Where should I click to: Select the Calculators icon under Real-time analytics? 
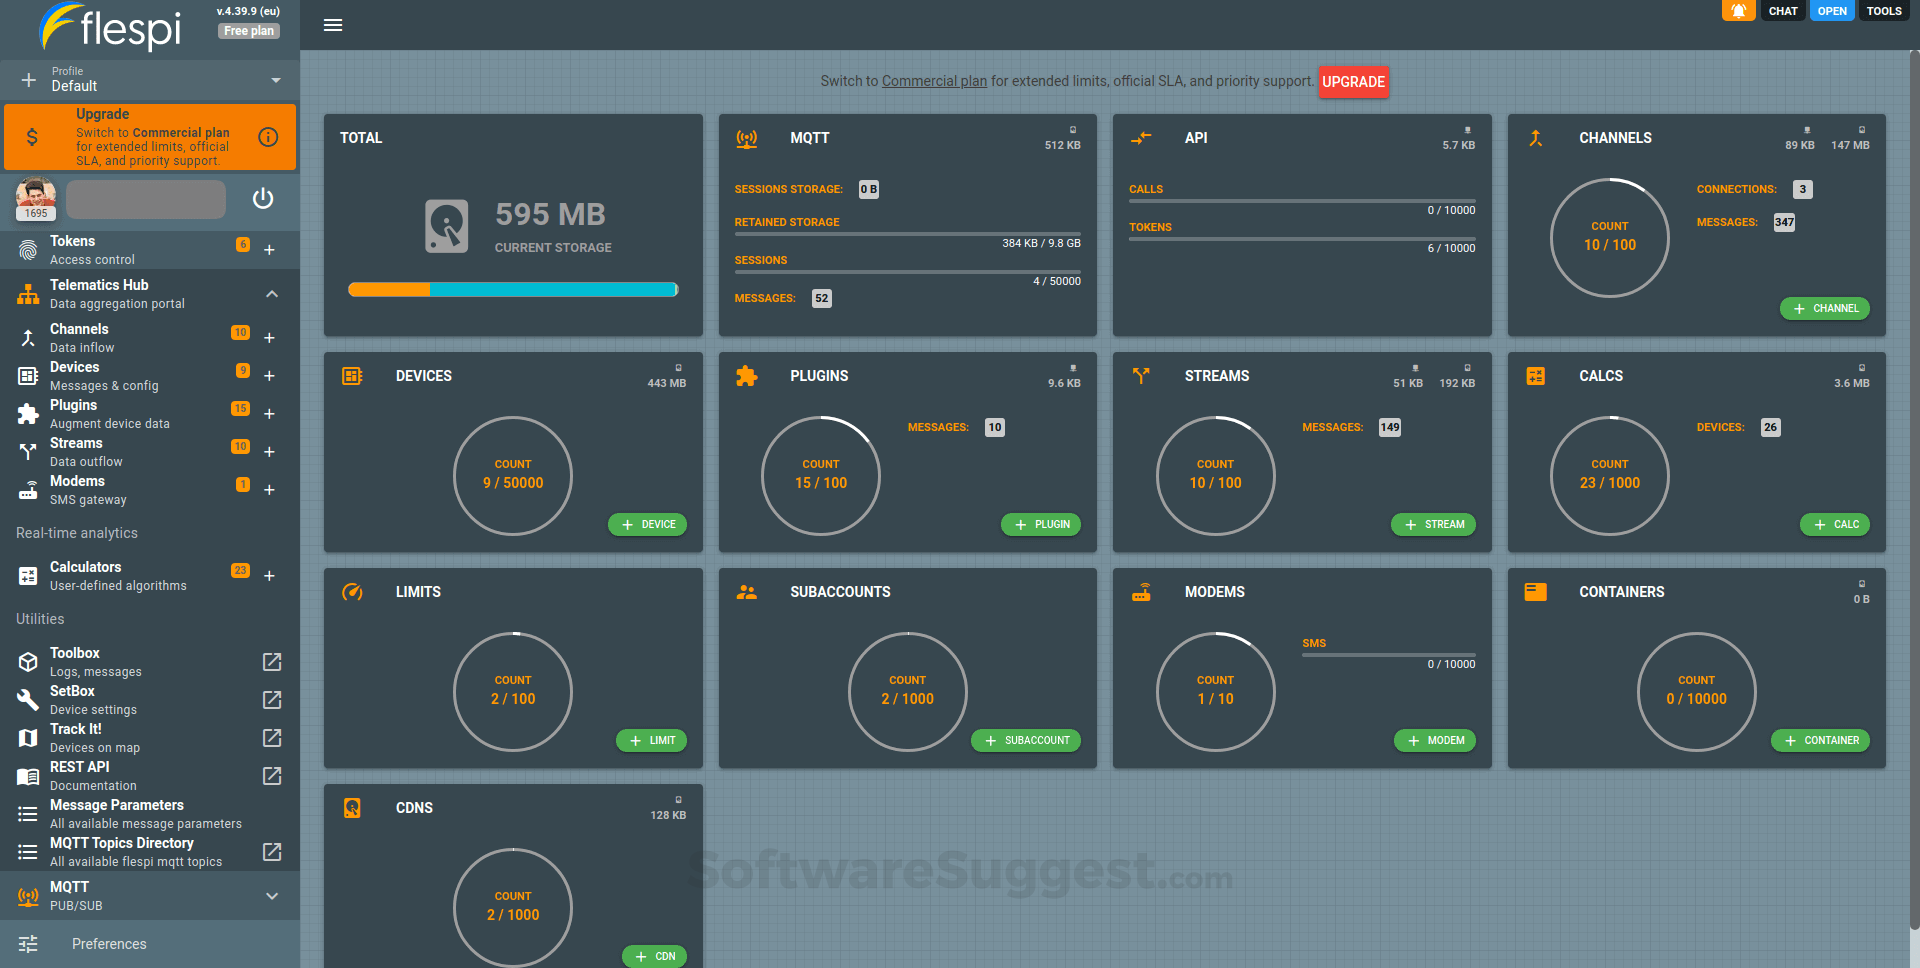(27, 575)
